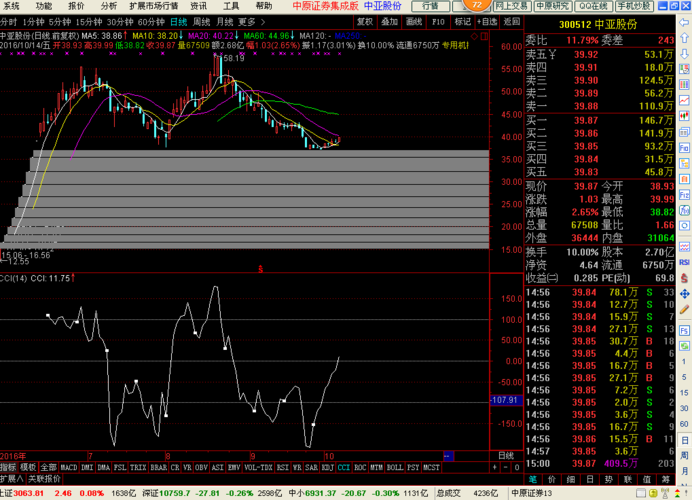
Task: Collapse the 扩展∧ panel
Action: (11, 479)
